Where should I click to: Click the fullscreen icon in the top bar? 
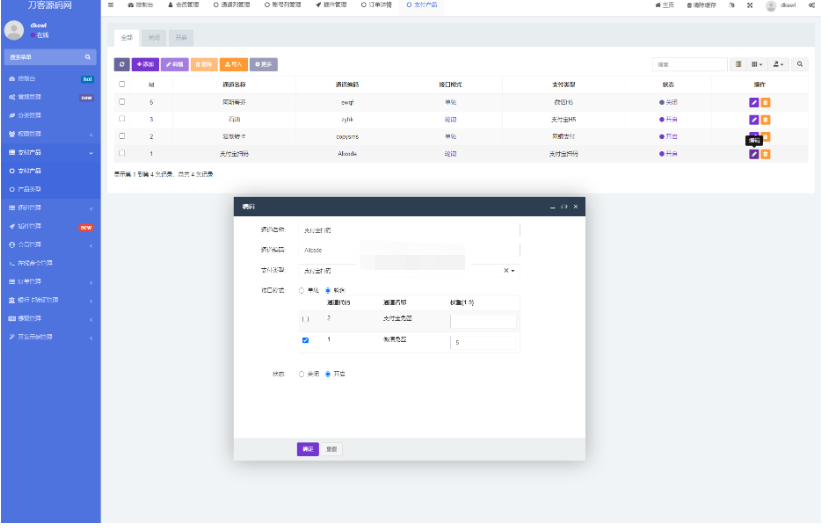tap(749, 6)
